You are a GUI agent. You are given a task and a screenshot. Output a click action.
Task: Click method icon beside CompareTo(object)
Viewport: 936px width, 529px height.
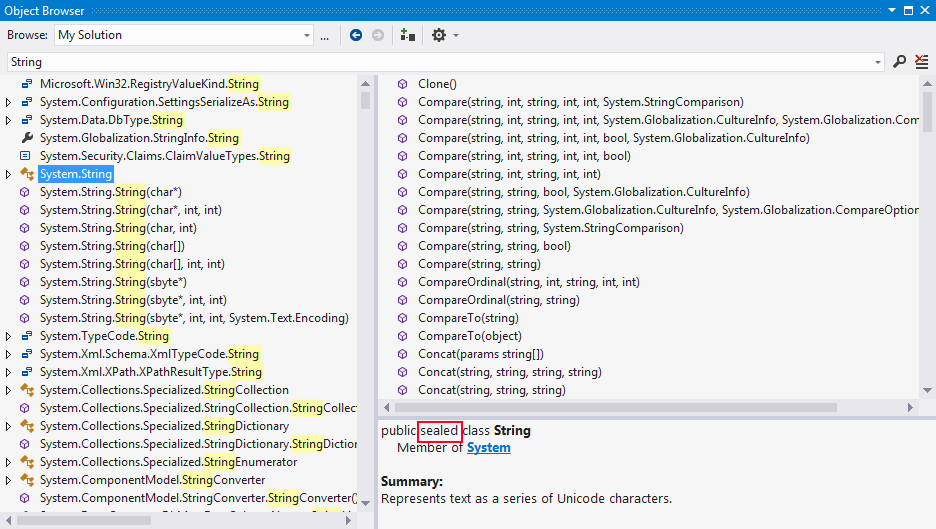coord(403,336)
